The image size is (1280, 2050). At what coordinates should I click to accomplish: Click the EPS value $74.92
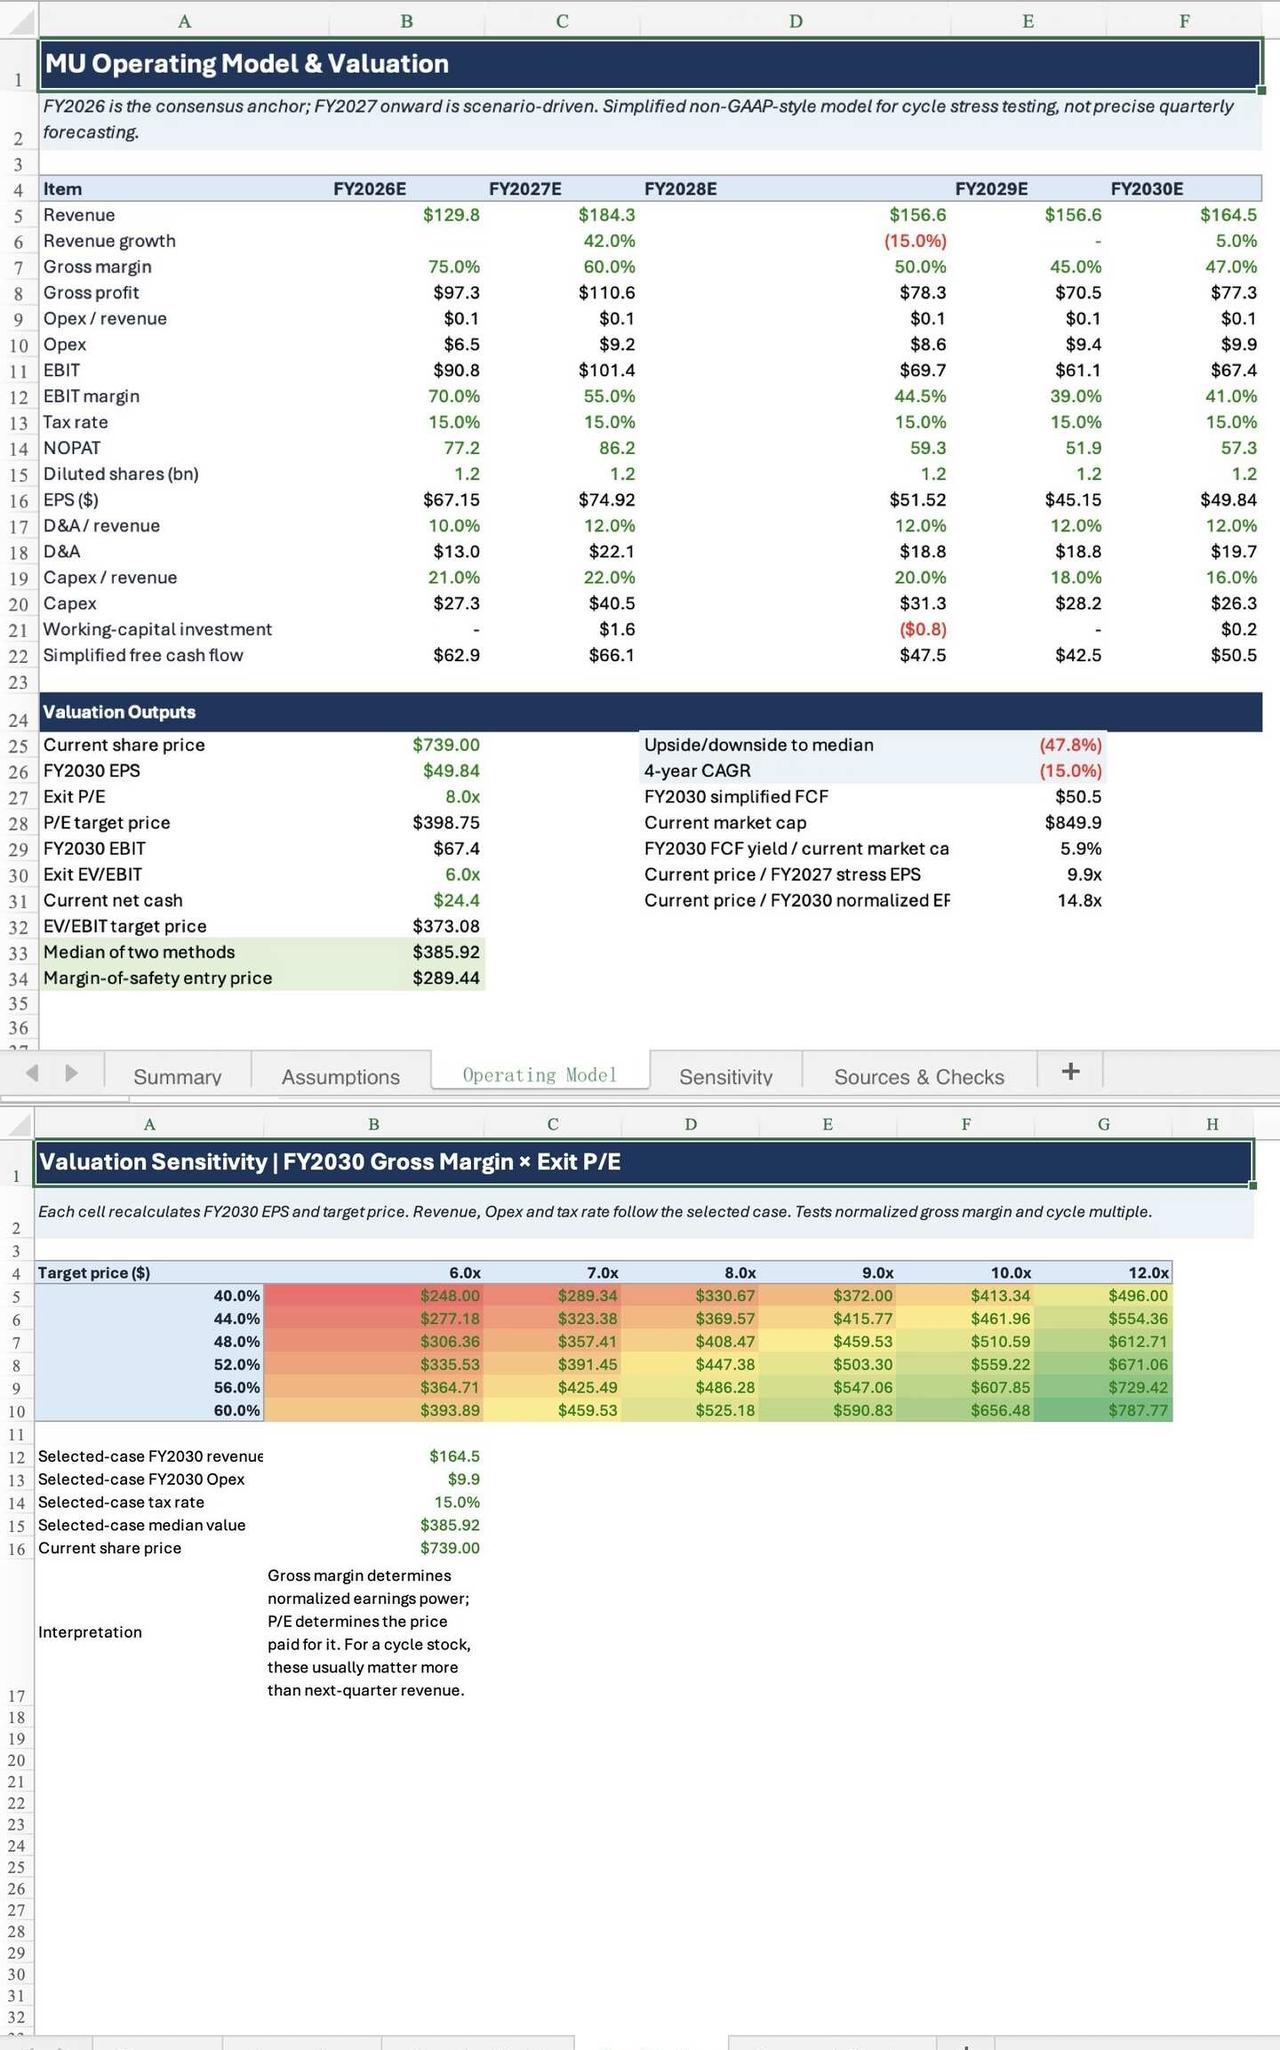(x=606, y=500)
